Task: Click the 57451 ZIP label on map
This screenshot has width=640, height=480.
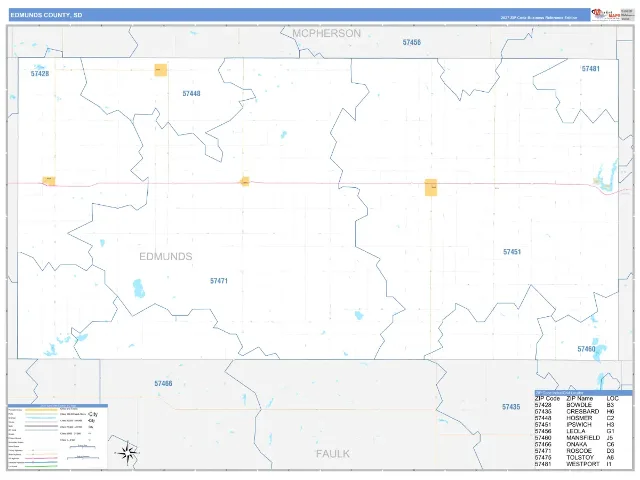Action: pyautogui.click(x=512, y=252)
